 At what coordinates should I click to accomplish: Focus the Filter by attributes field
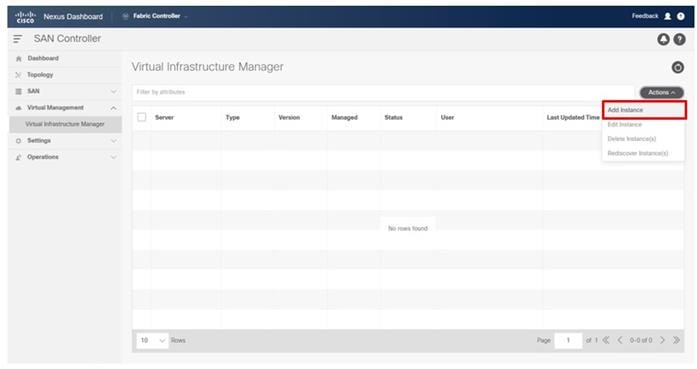point(382,92)
